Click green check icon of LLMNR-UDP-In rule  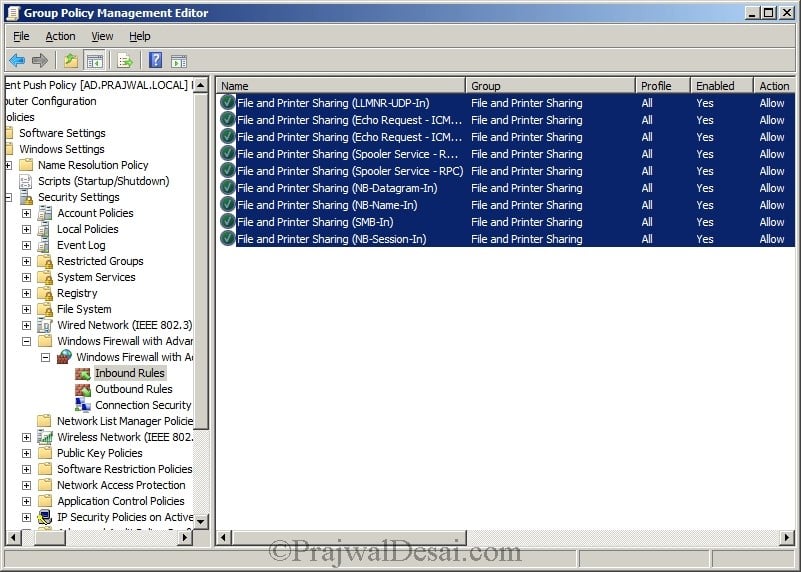pyautogui.click(x=227, y=103)
